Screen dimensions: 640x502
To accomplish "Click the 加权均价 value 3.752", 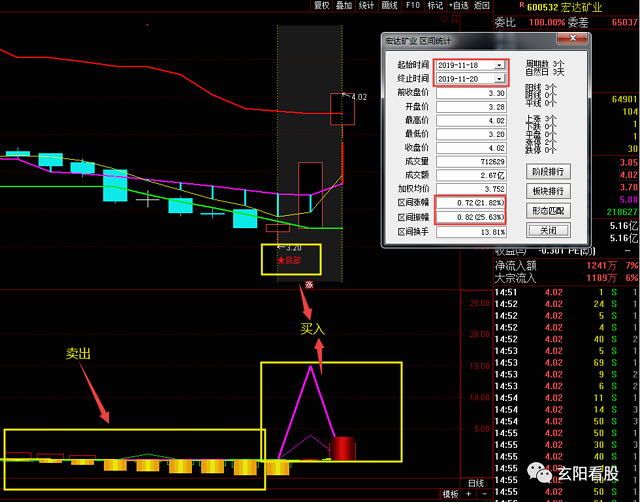I will point(471,189).
